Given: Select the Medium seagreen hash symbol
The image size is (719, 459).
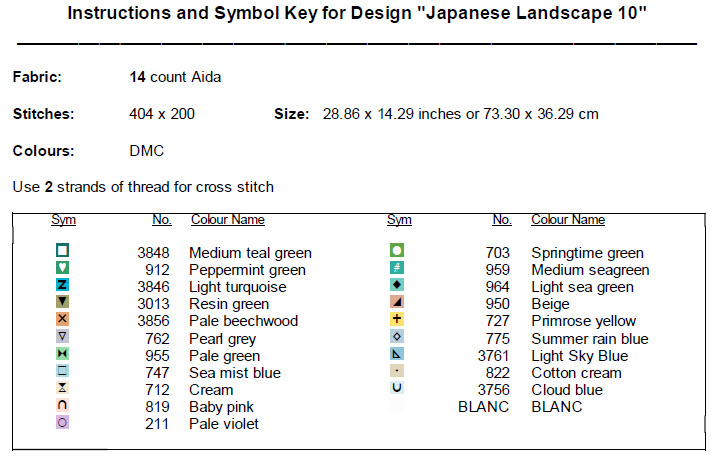Looking at the screenshot, I should pos(397,268).
